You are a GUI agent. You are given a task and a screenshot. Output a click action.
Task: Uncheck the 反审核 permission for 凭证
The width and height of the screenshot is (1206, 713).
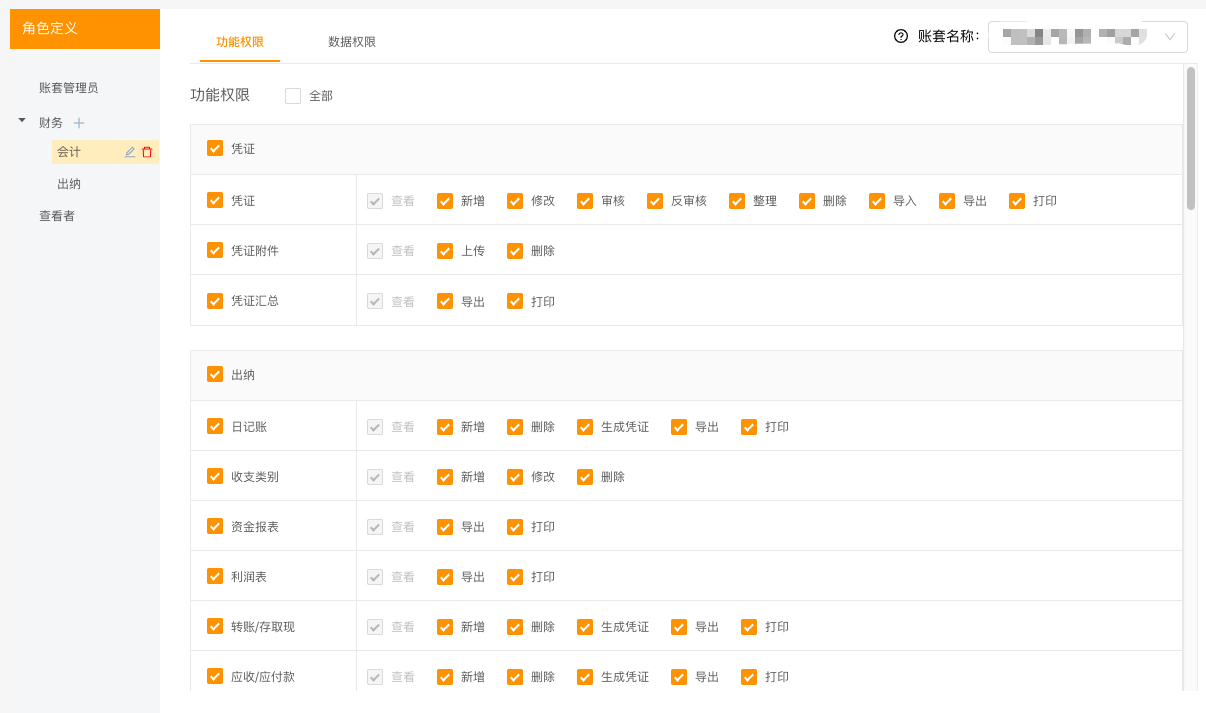point(655,200)
